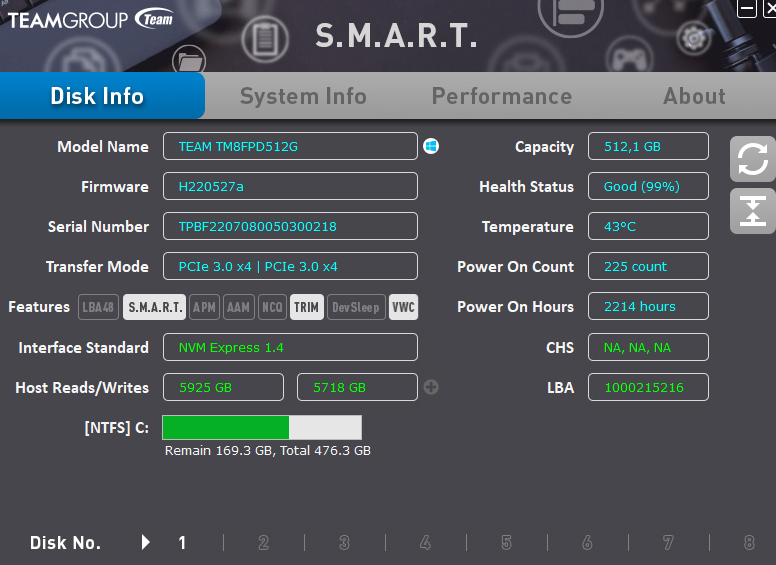Click the S.M.A.R.T. title text
Image resolution: width=776 pixels, height=565 pixels.
(x=396, y=36)
